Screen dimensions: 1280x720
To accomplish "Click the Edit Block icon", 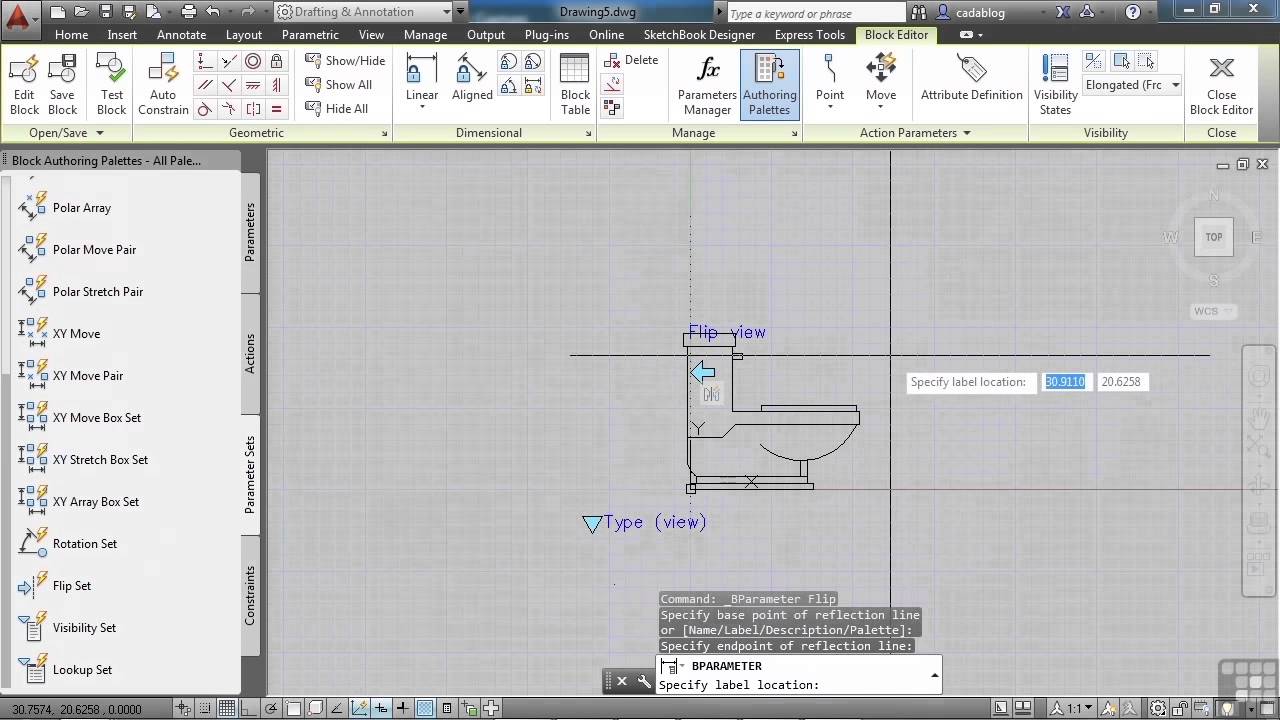I will 24,85.
